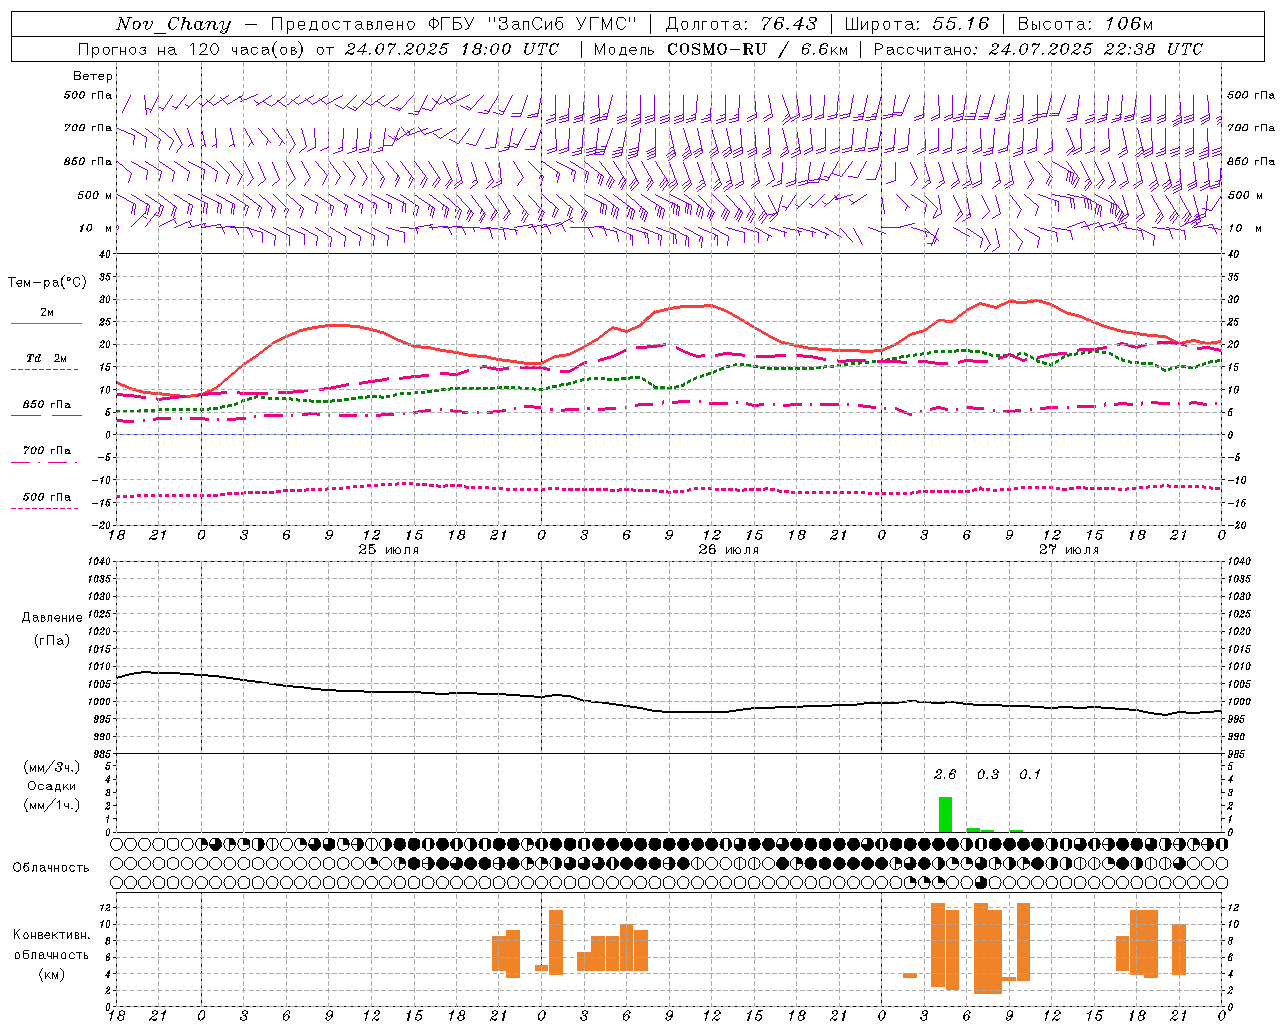Click the "27 июля" date label
1280x1024 pixels.
tap(1068, 550)
